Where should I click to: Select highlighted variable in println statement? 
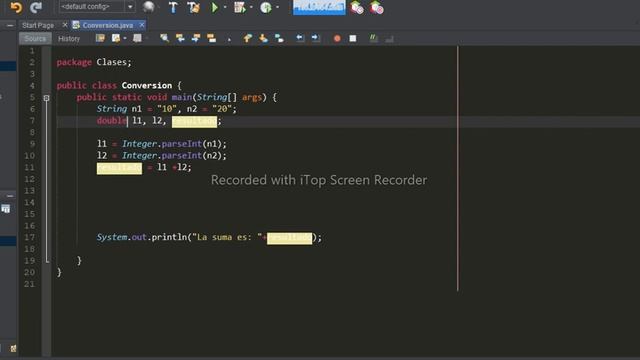(289, 238)
